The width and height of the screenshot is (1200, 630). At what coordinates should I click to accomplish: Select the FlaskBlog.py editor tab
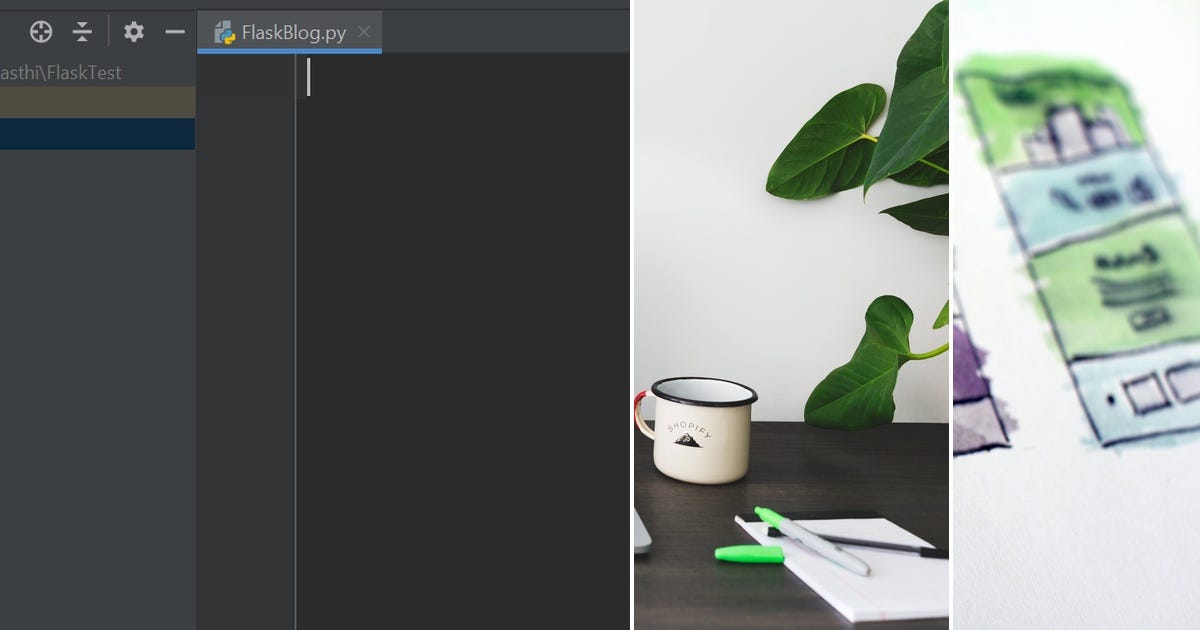(289, 32)
